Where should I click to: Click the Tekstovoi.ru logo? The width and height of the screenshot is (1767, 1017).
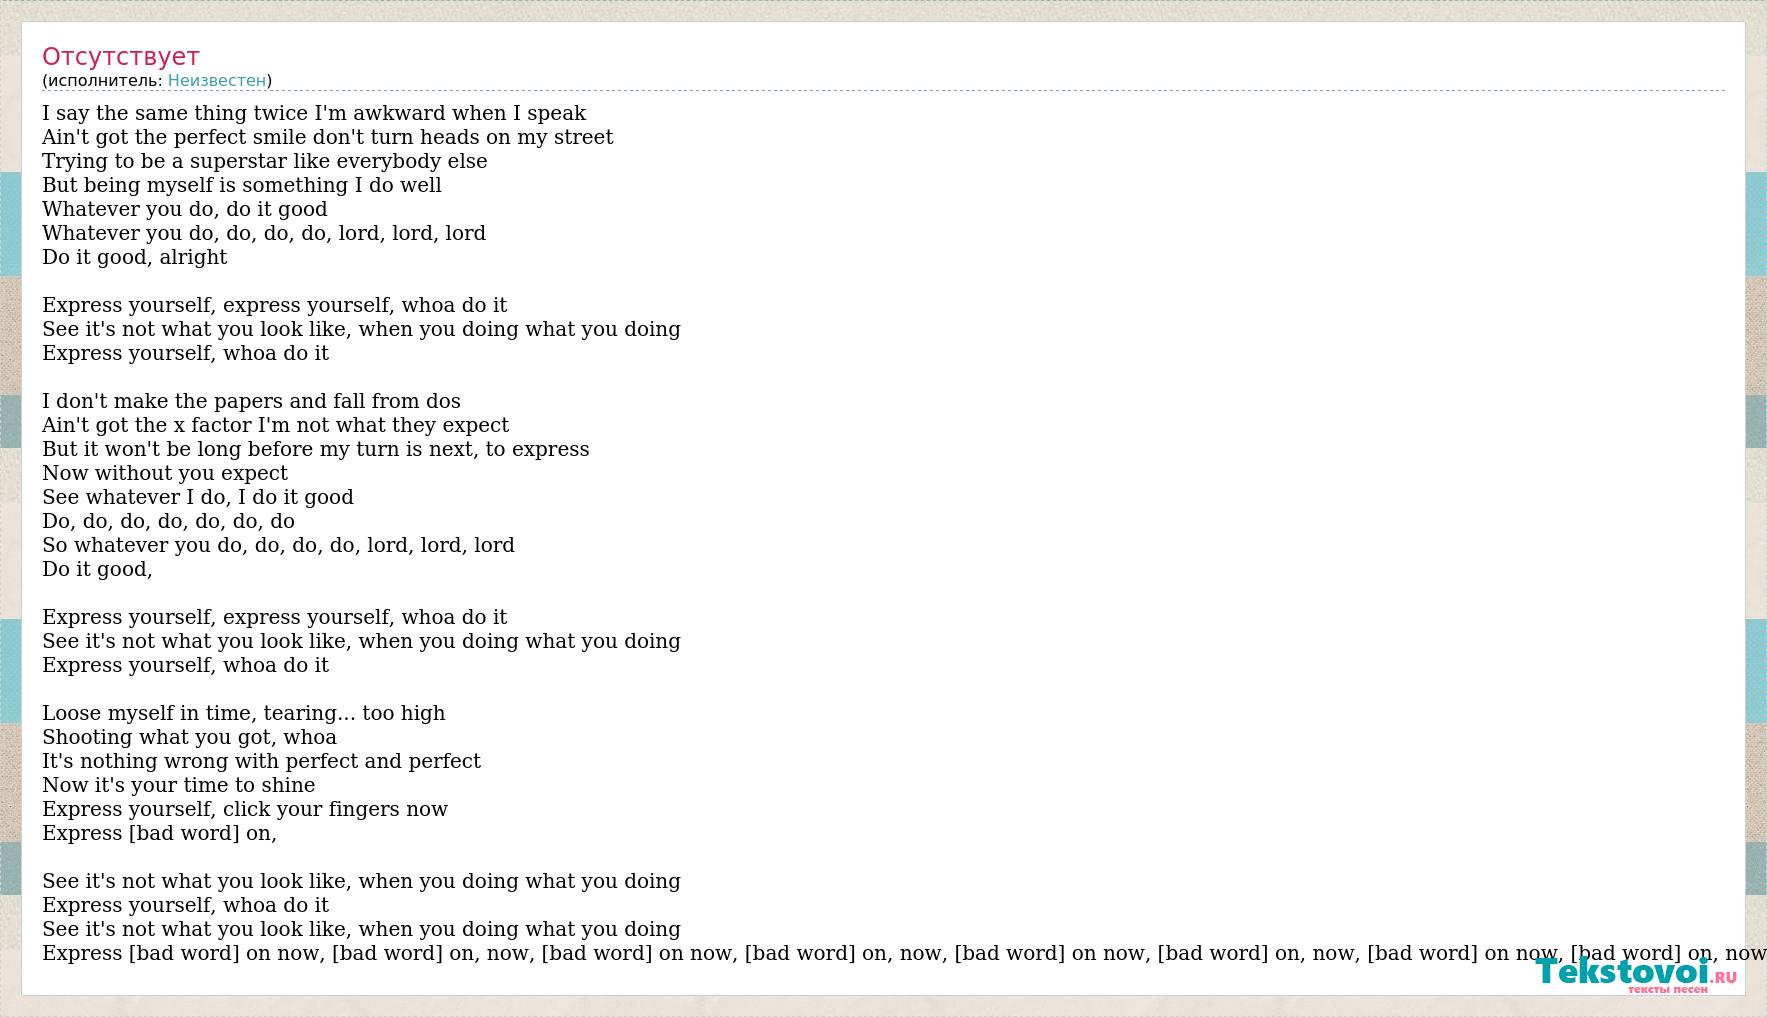pyautogui.click(x=1636, y=973)
